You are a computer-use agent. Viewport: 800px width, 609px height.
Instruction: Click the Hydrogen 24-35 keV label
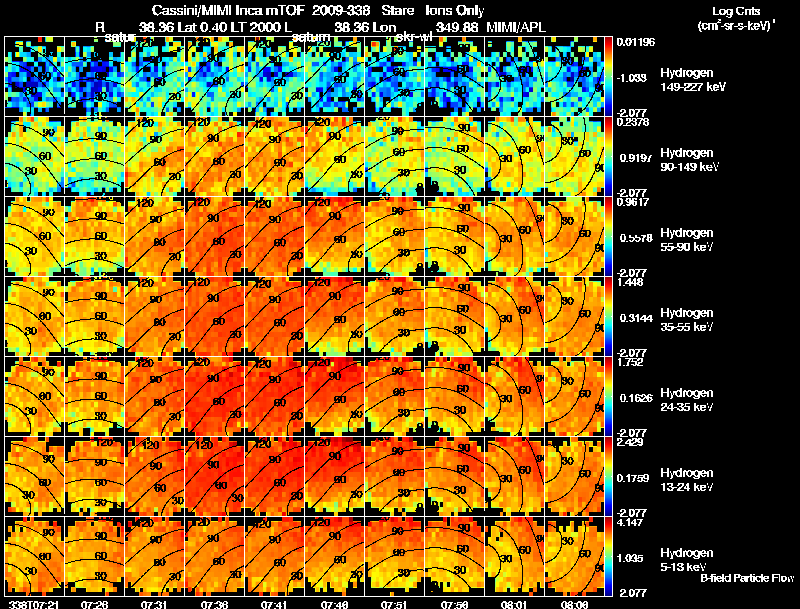(x=687, y=400)
